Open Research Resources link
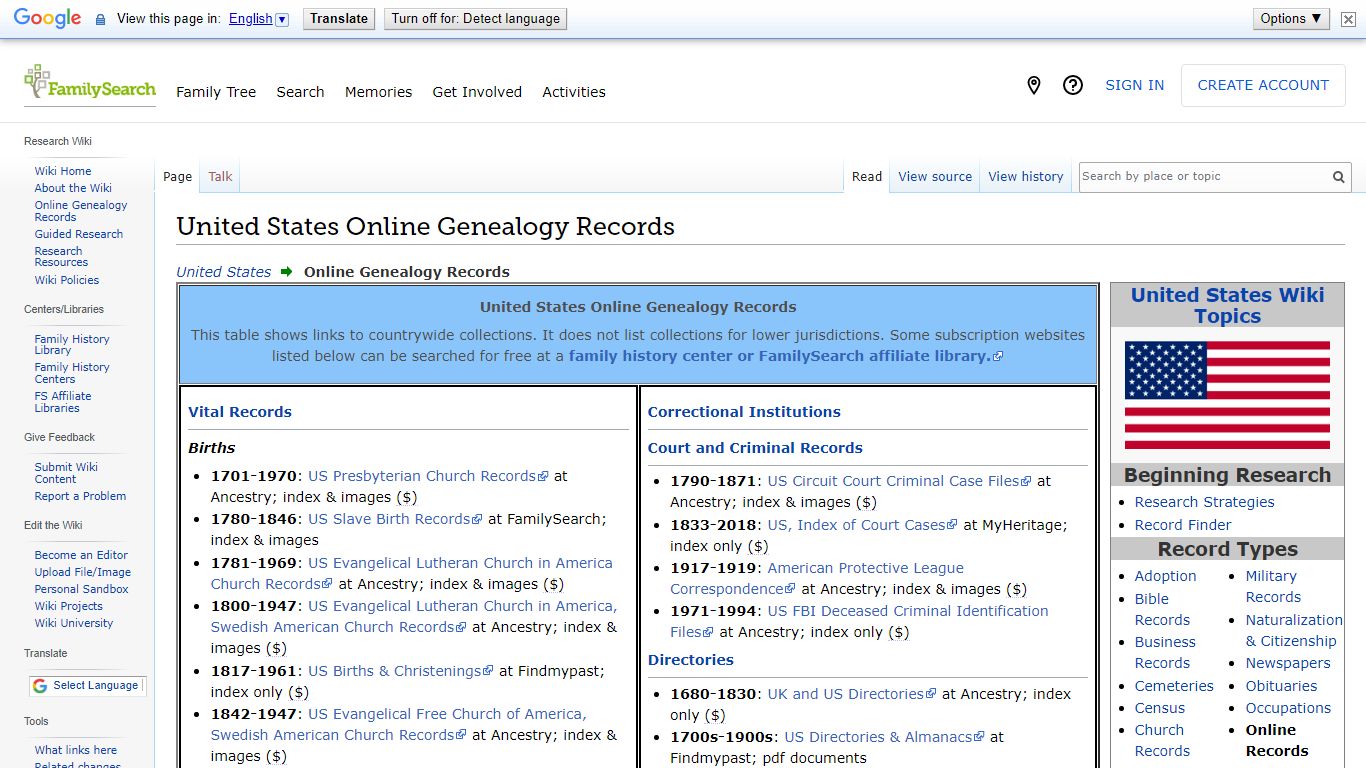 pyautogui.click(x=61, y=257)
